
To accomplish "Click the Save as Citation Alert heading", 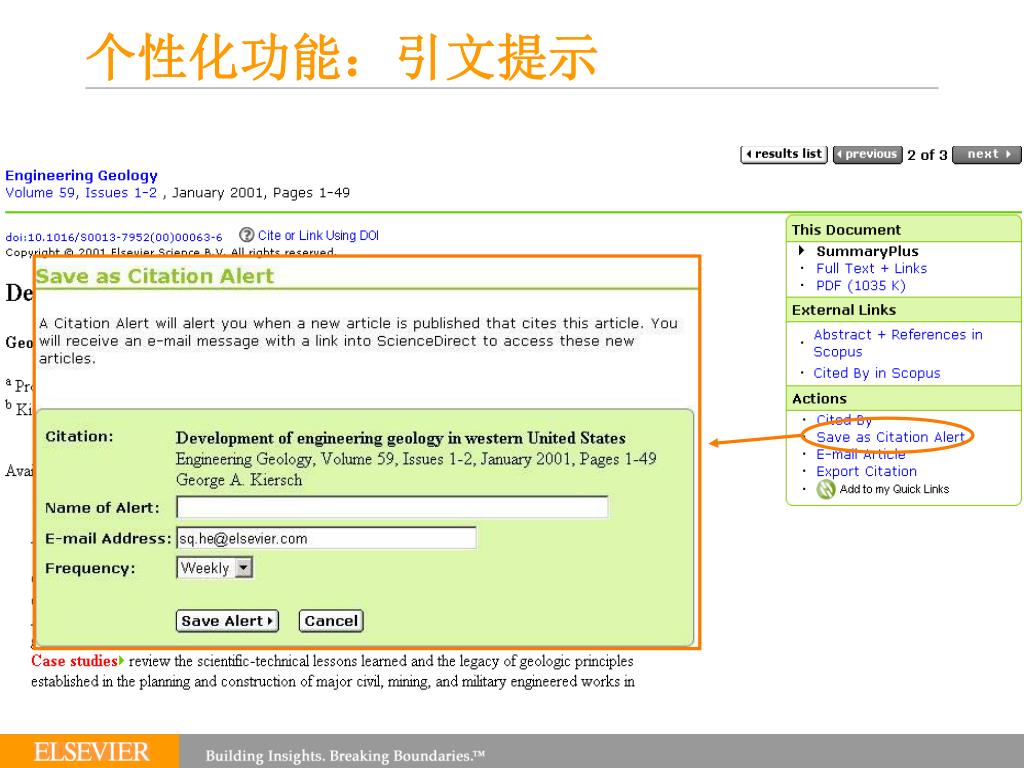I will 155,276.
